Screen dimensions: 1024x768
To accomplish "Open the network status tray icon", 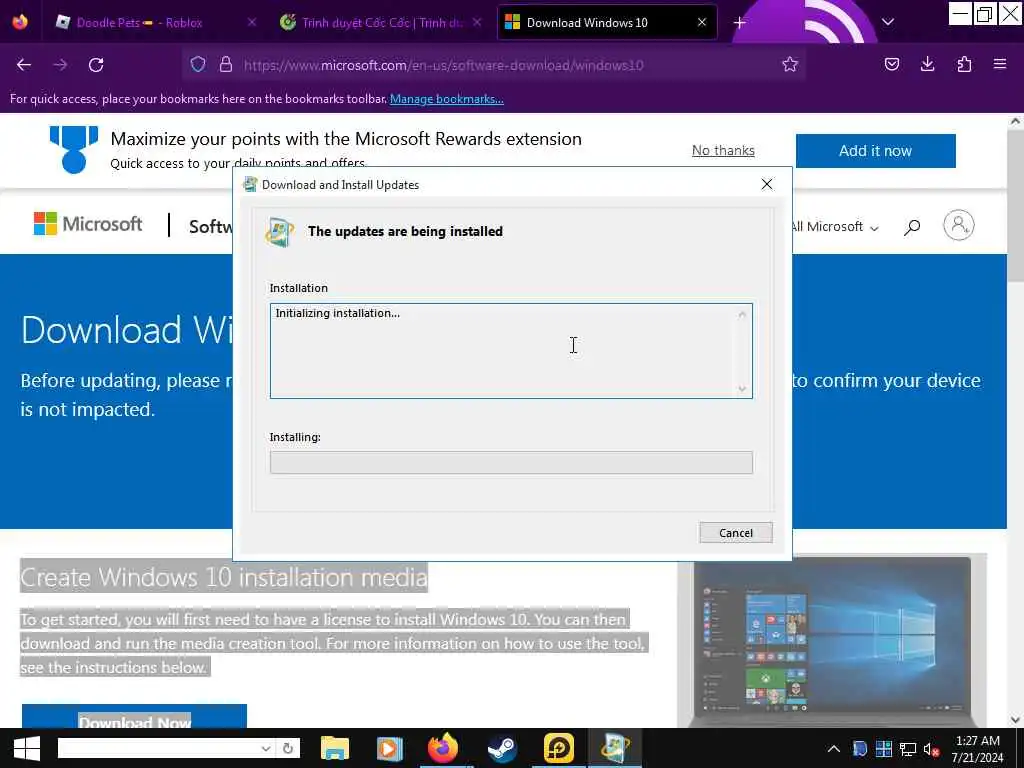I will point(908,748).
